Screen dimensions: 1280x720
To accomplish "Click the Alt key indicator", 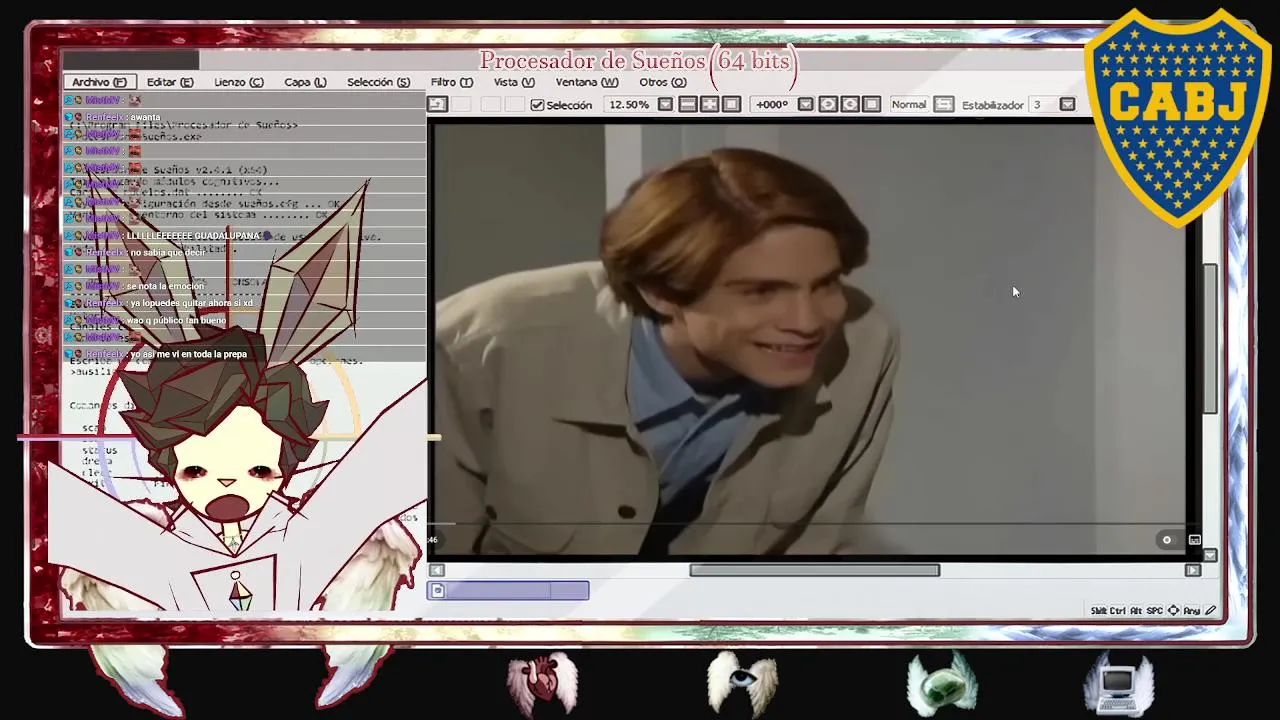I will click(1136, 611).
